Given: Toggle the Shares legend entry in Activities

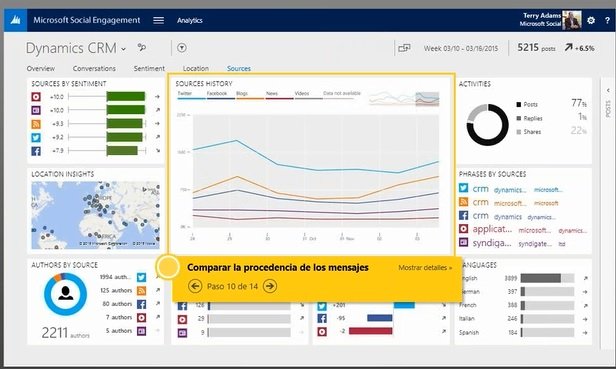Looking at the screenshot, I should 528,132.
